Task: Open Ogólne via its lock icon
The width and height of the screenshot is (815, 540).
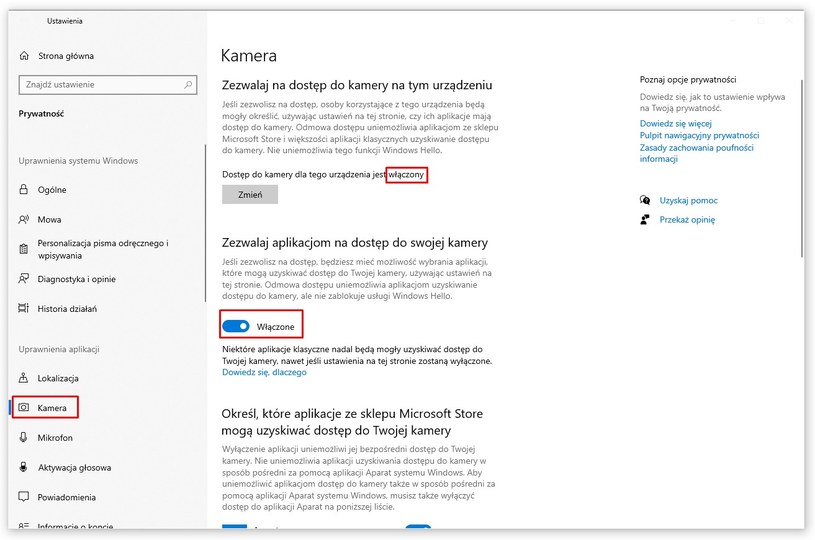Action: [x=23, y=189]
